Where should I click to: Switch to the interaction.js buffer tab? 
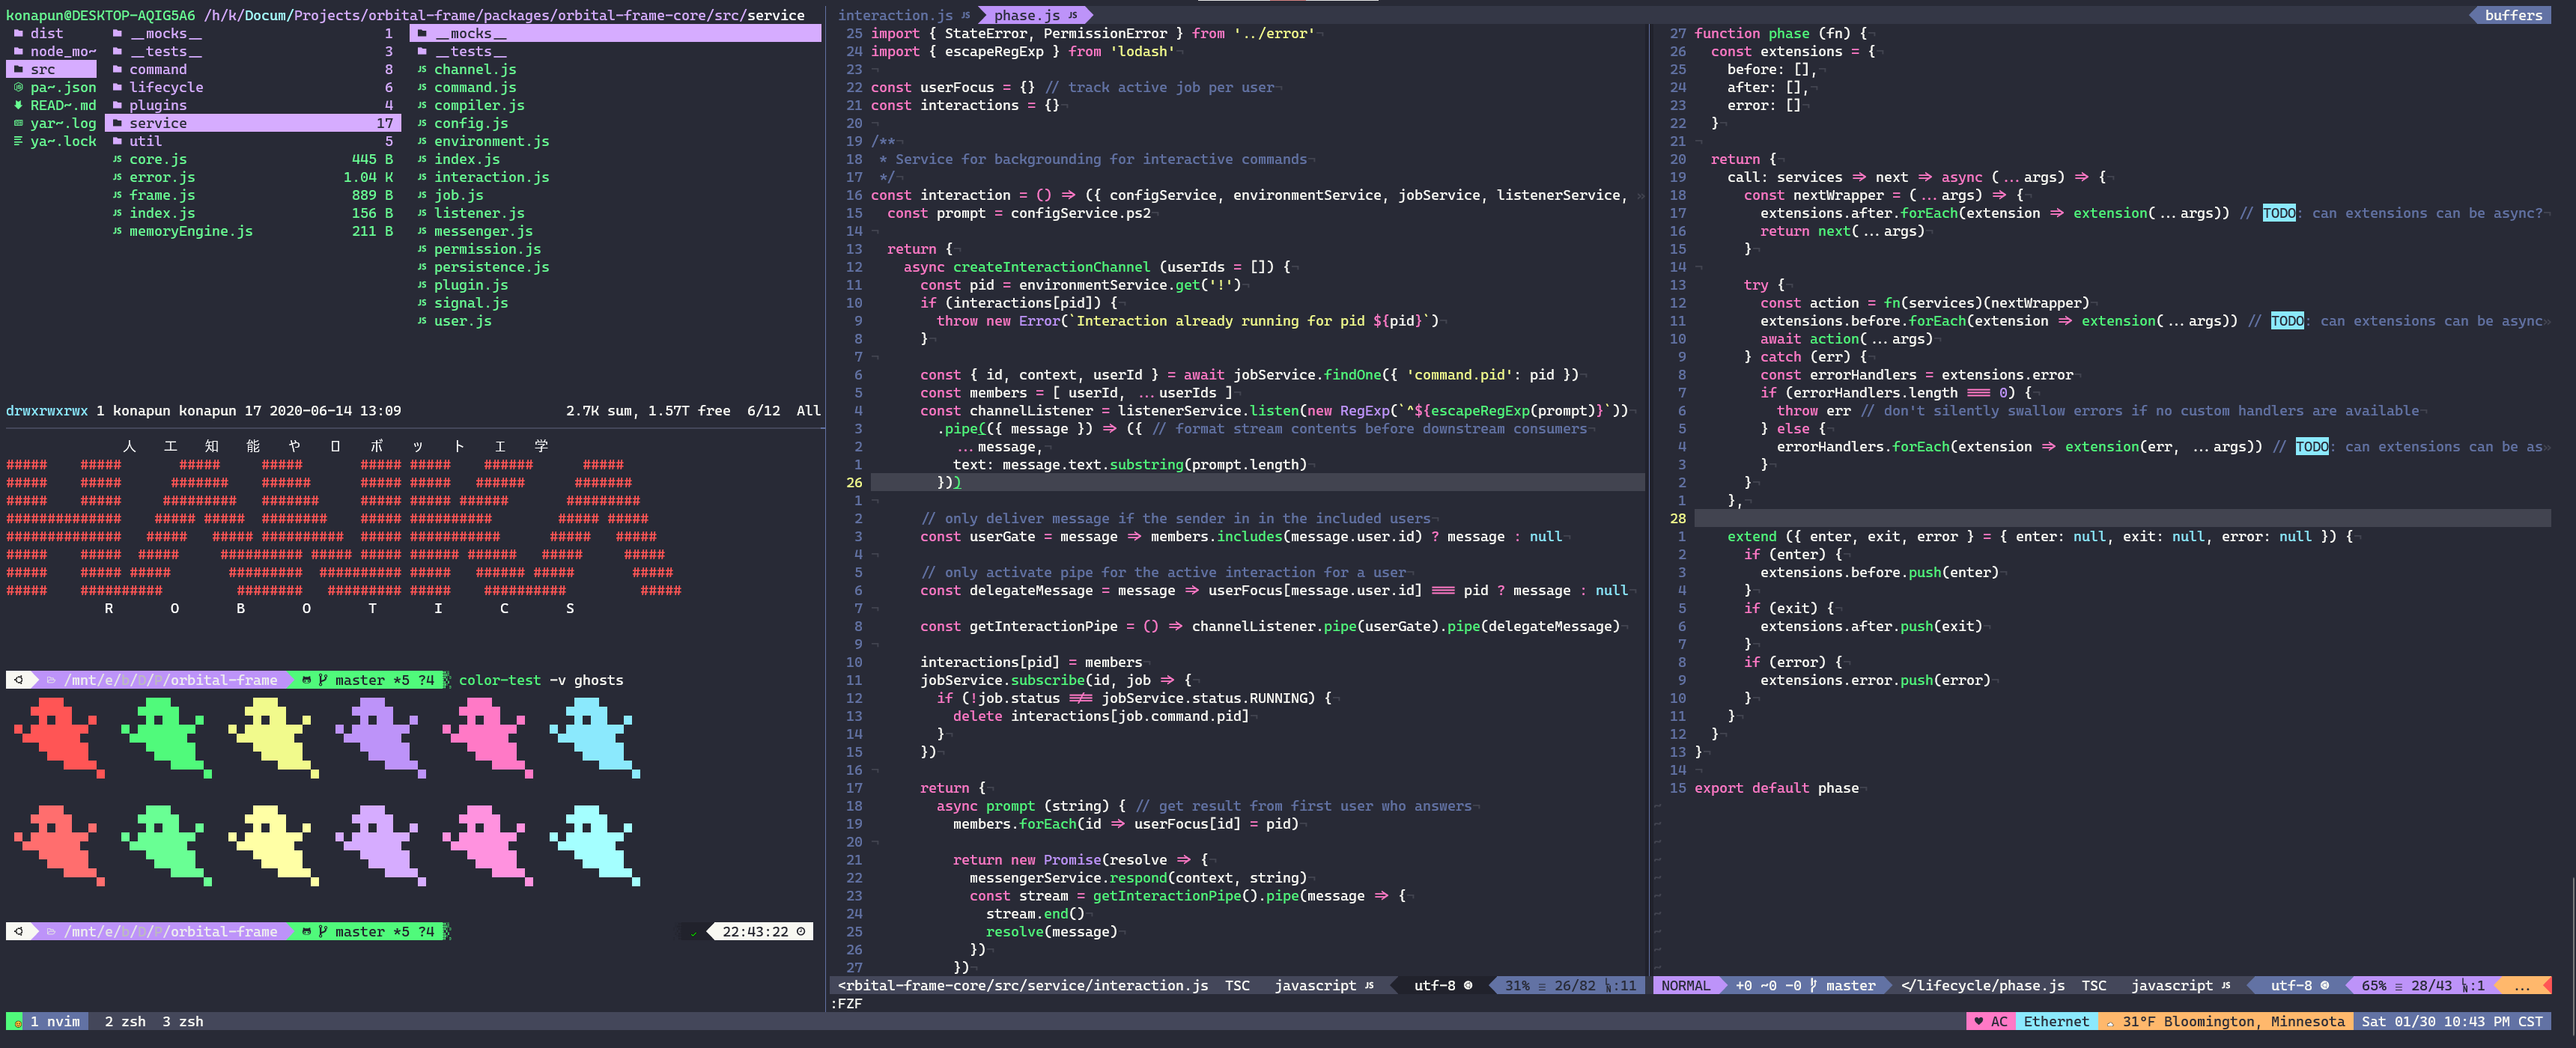coord(895,15)
